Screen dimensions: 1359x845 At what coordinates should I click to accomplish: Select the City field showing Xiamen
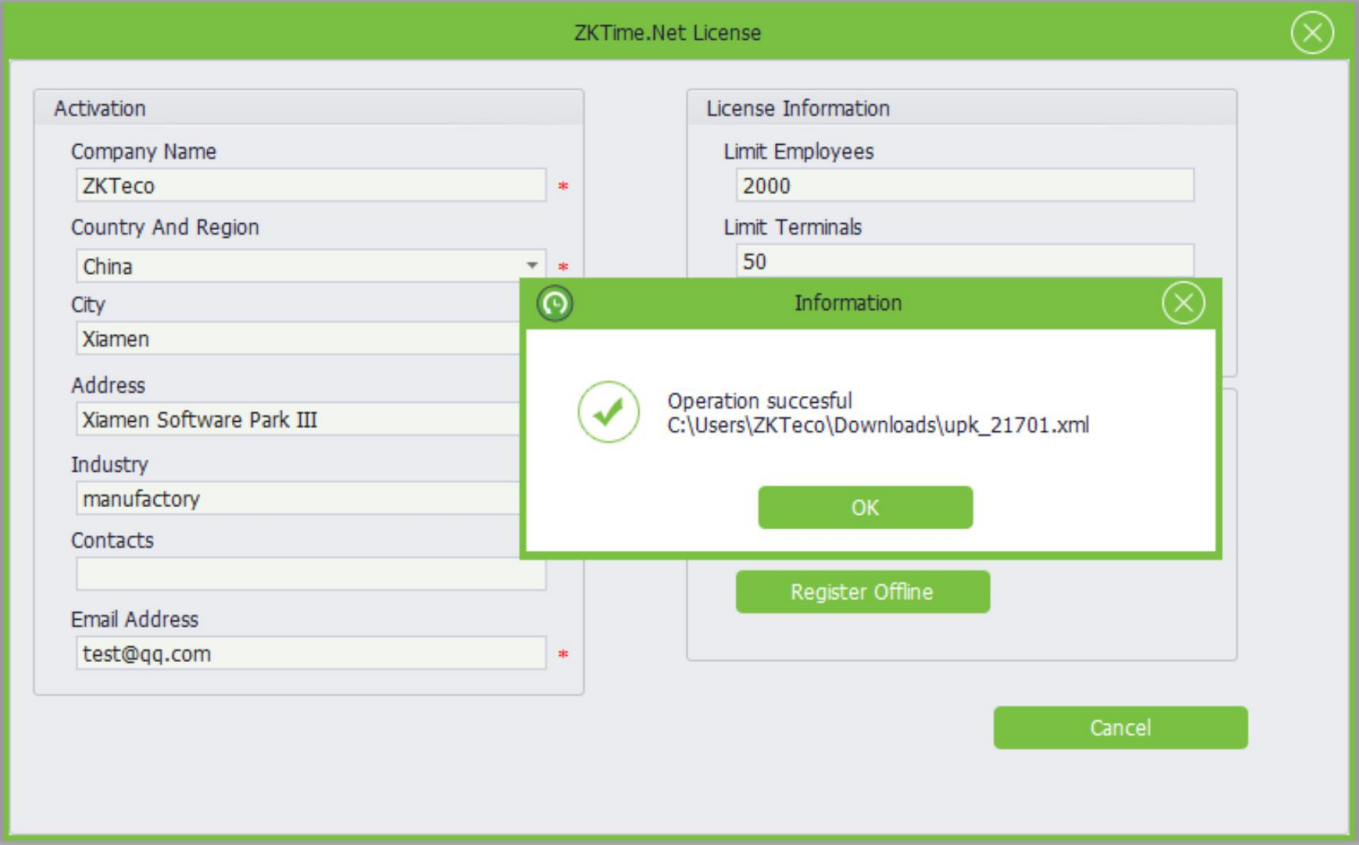coord(296,339)
